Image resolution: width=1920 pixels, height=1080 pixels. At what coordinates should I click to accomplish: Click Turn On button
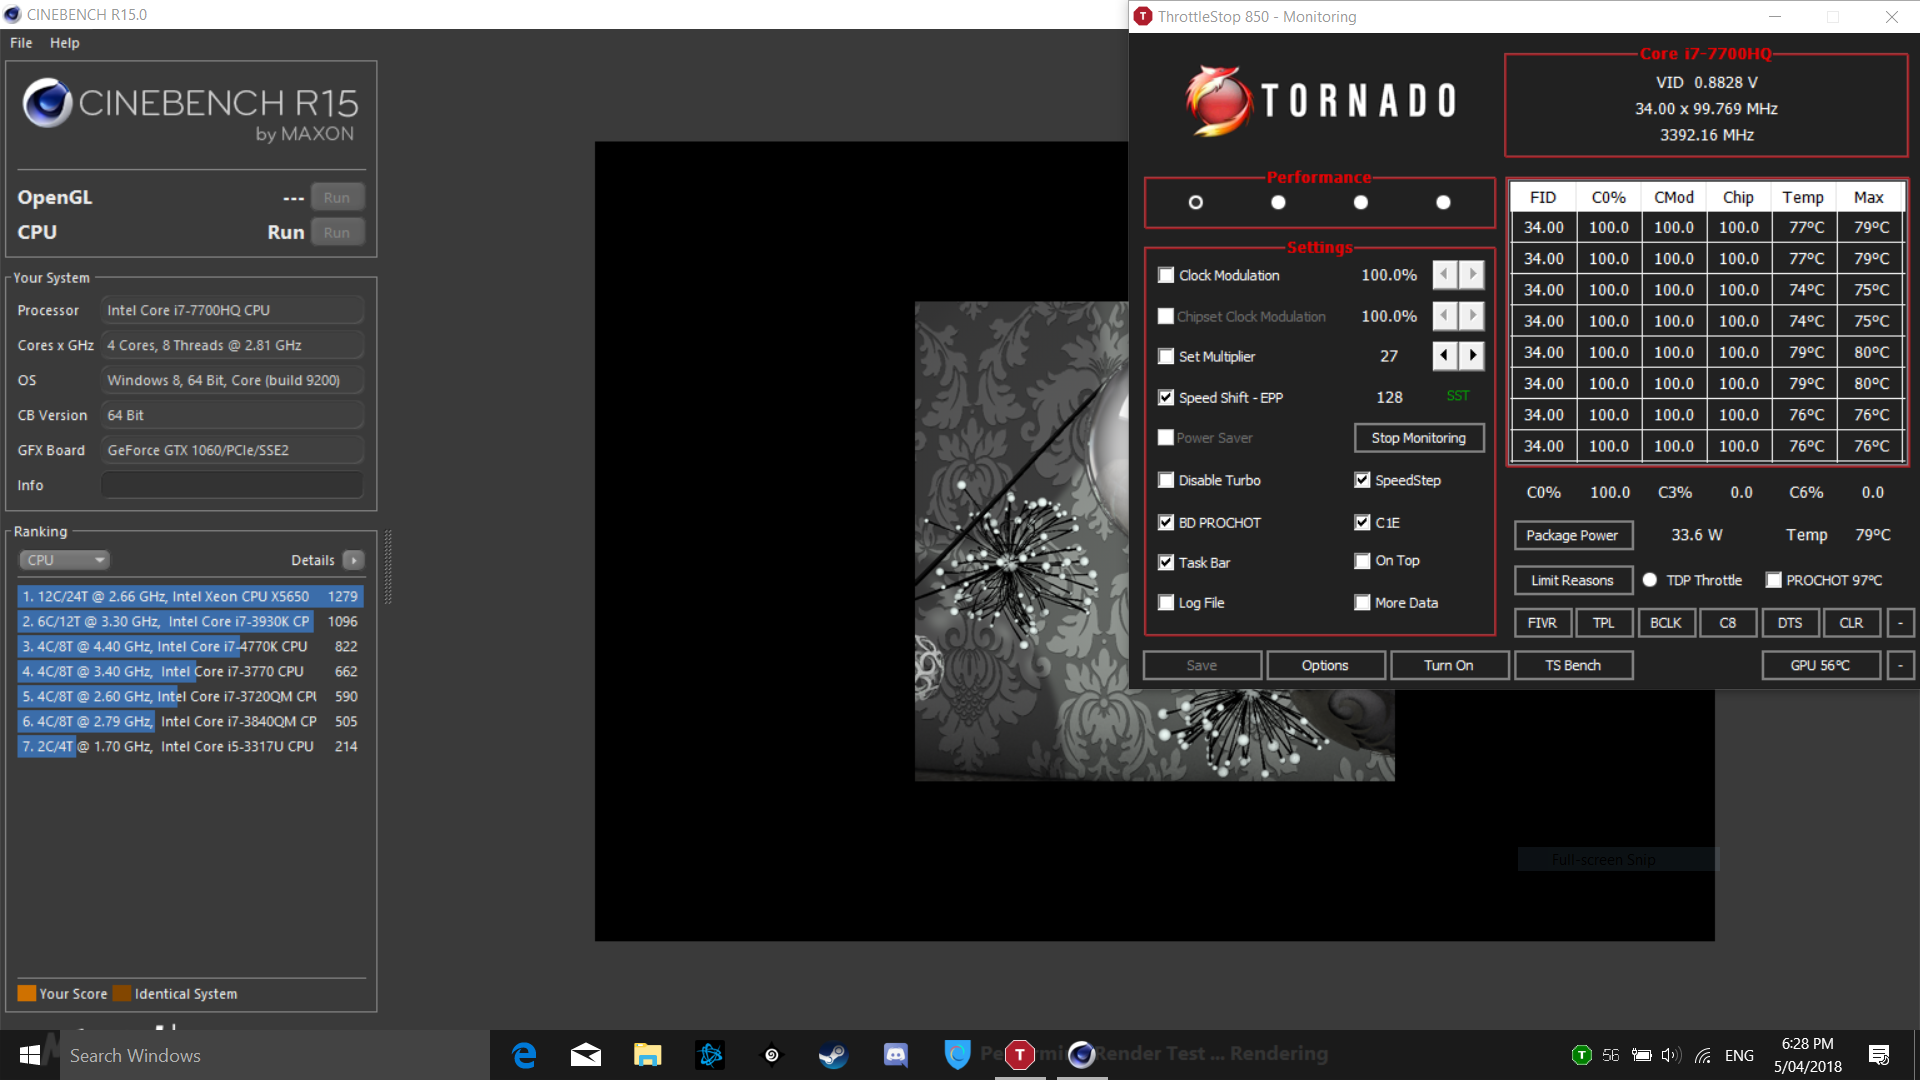tap(1449, 665)
